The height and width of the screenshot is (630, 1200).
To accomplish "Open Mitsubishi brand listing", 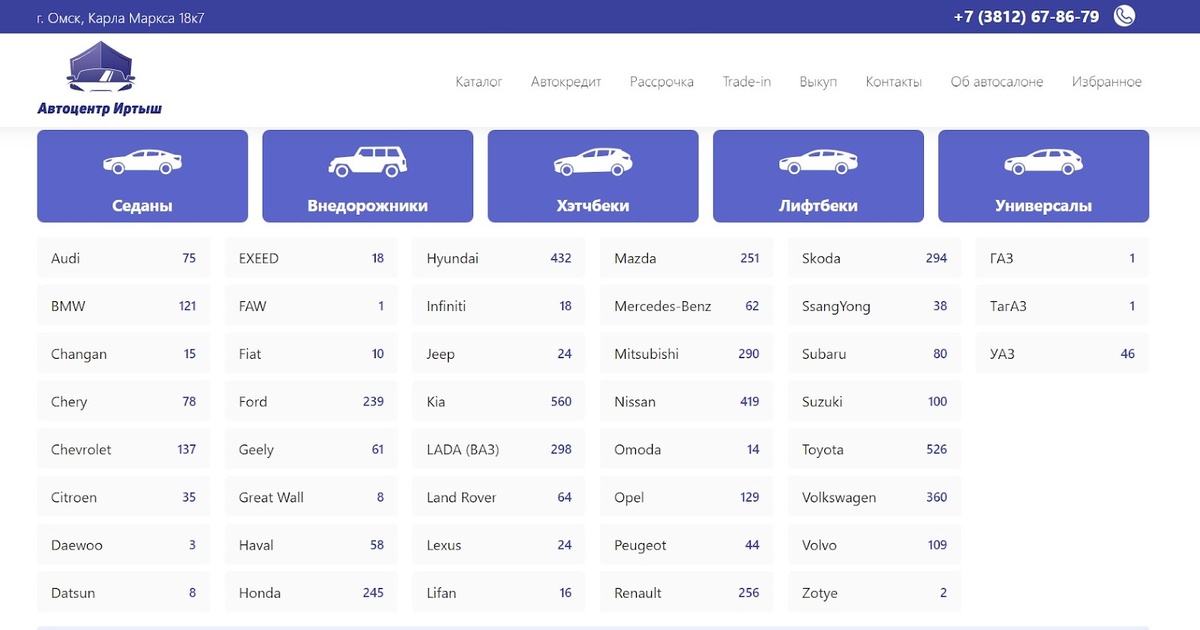I will (687, 354).
